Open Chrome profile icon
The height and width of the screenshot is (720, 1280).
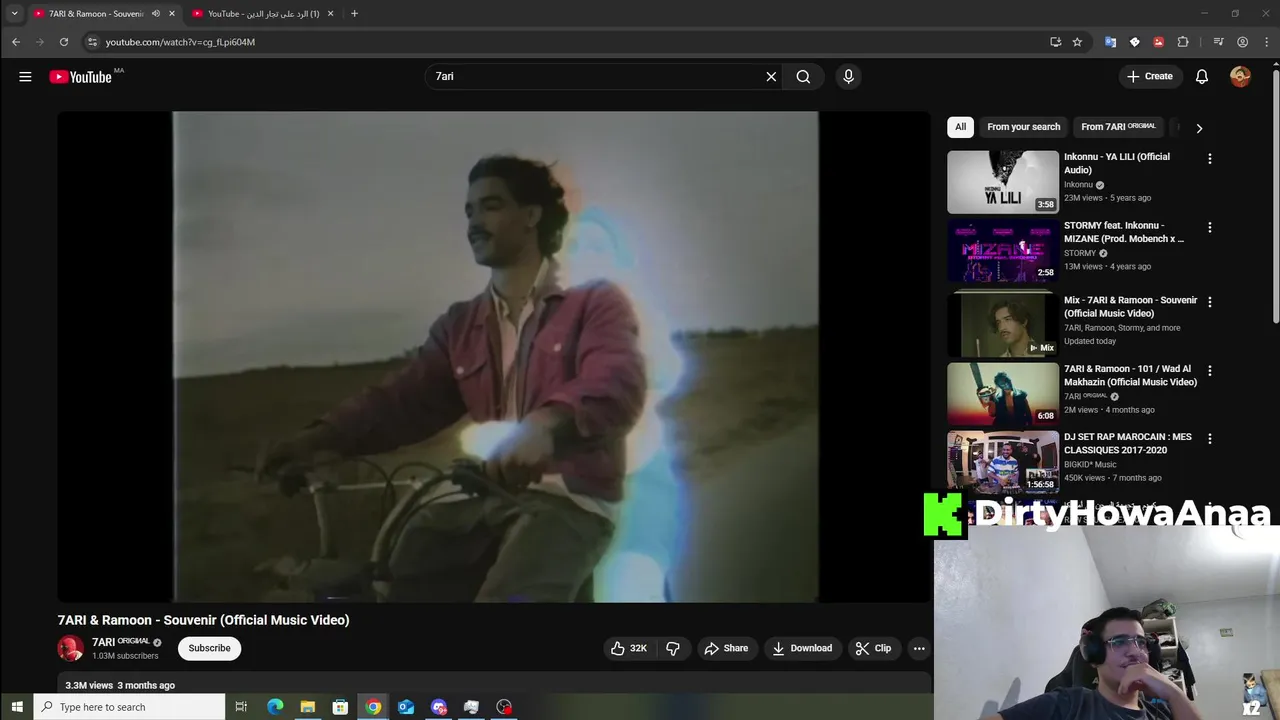pyautogui.click(x=1242, y=42)
